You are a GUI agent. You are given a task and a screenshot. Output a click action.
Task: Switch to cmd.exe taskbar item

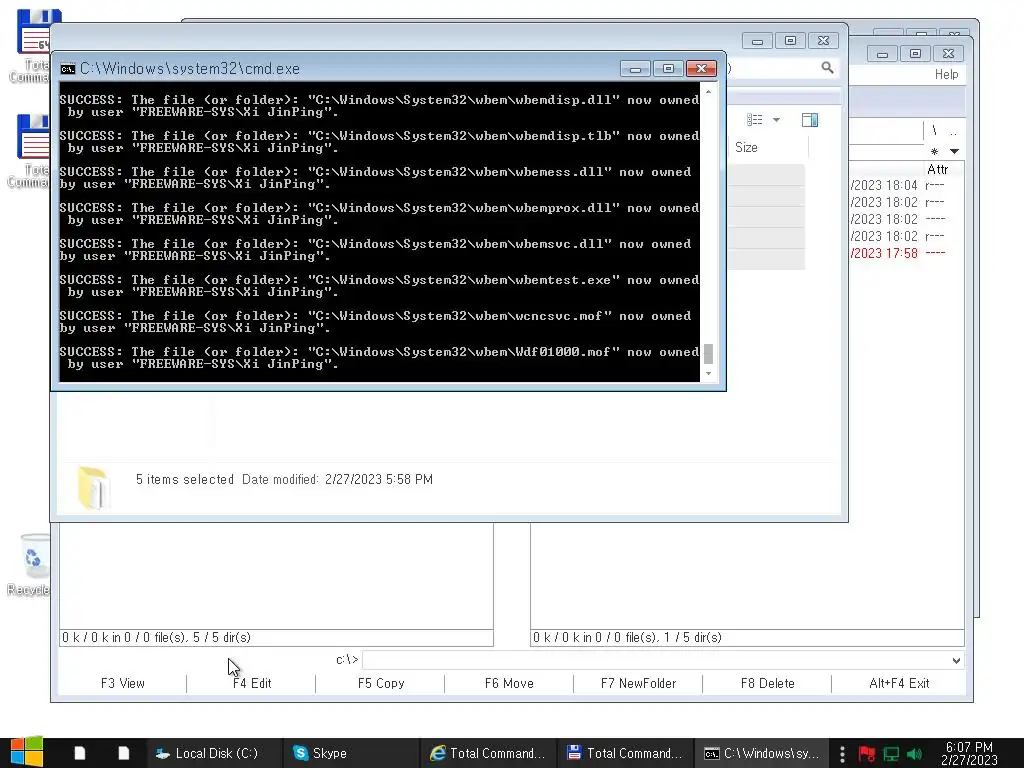click(761, 753)
